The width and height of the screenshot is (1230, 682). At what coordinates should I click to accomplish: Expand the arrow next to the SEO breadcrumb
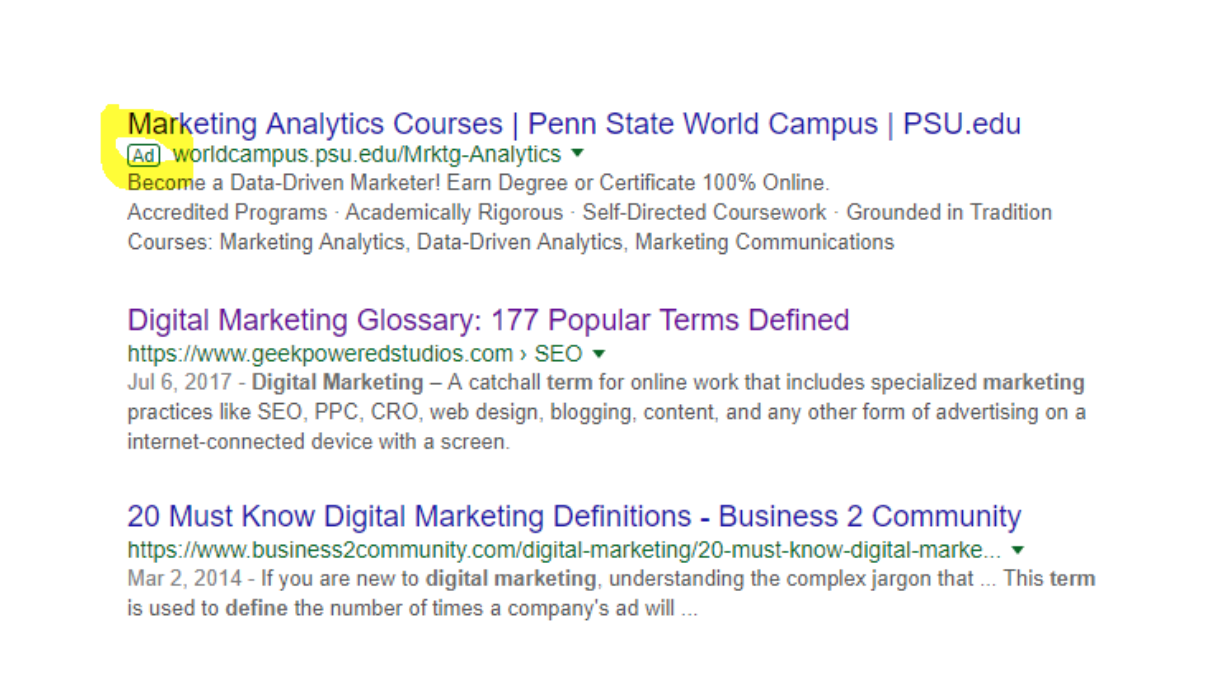(x=599, y=353)
